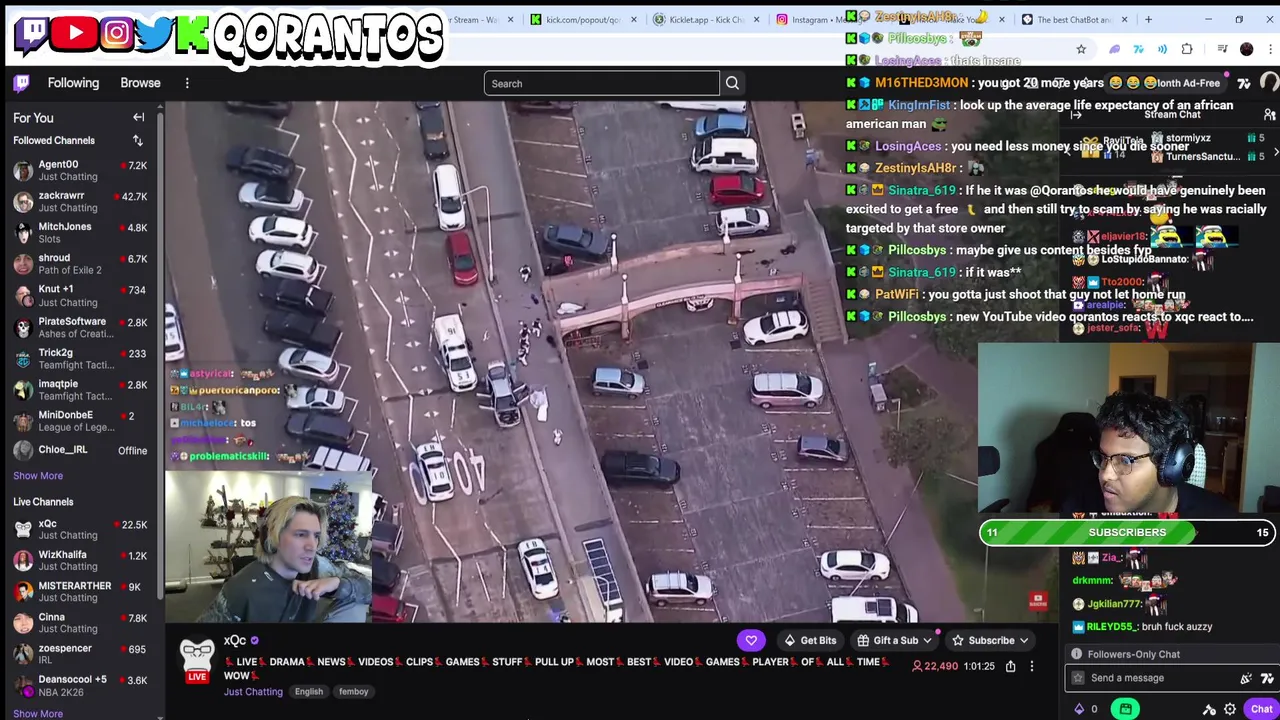Viewport: 1280px width, 720px height.
Task: Click the share stream icon
Action: coord(1010,666)
